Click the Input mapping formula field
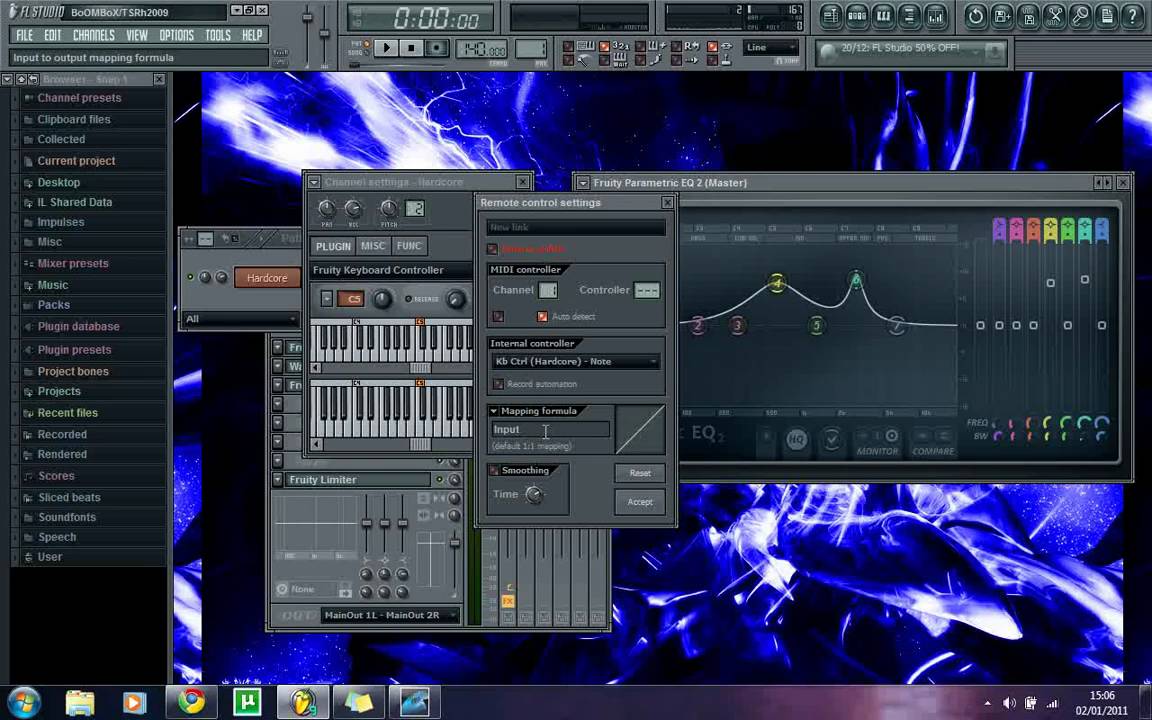The image size is (1152, 720). tap(550, 430)
